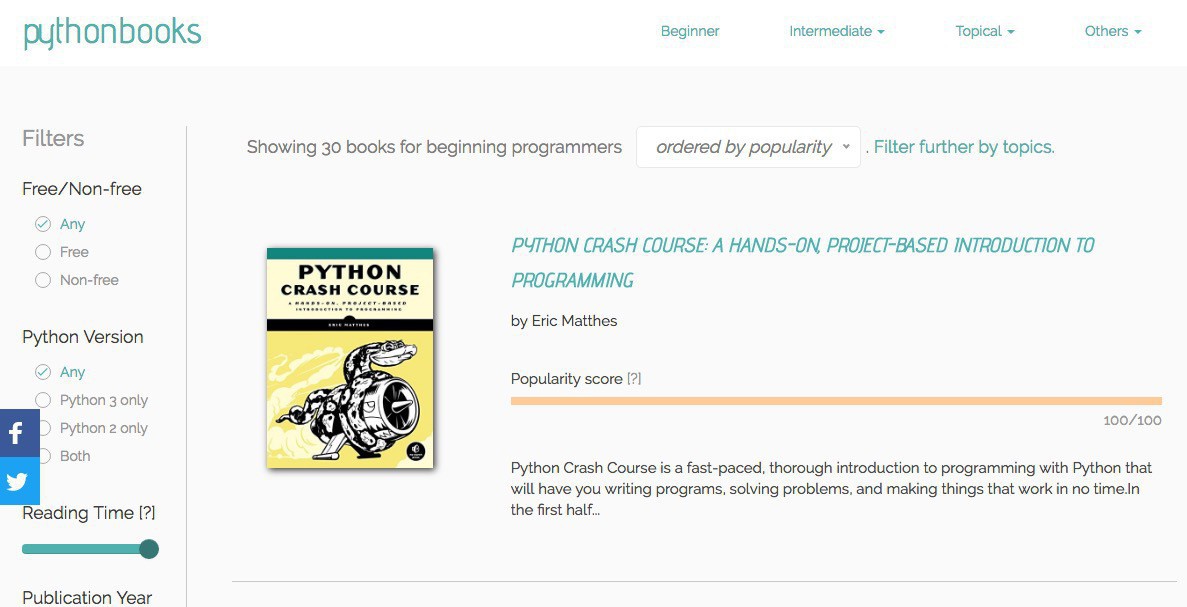Screen dimensions: 1187x607
Task: Click the Reading Time slider handle
Action: click(x=149, y=549)
